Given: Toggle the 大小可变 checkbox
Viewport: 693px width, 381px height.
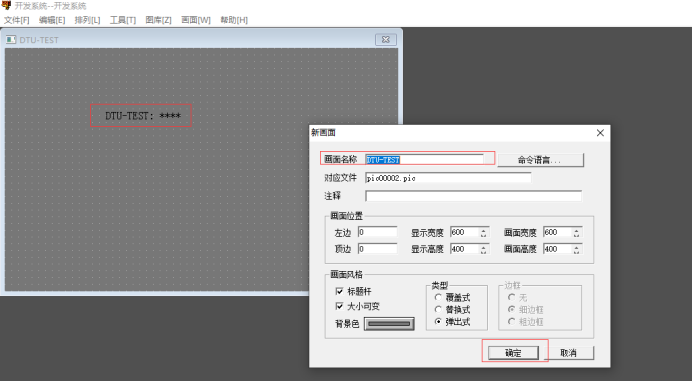Looking at the screenshot, I should click(x=339, y=306).
